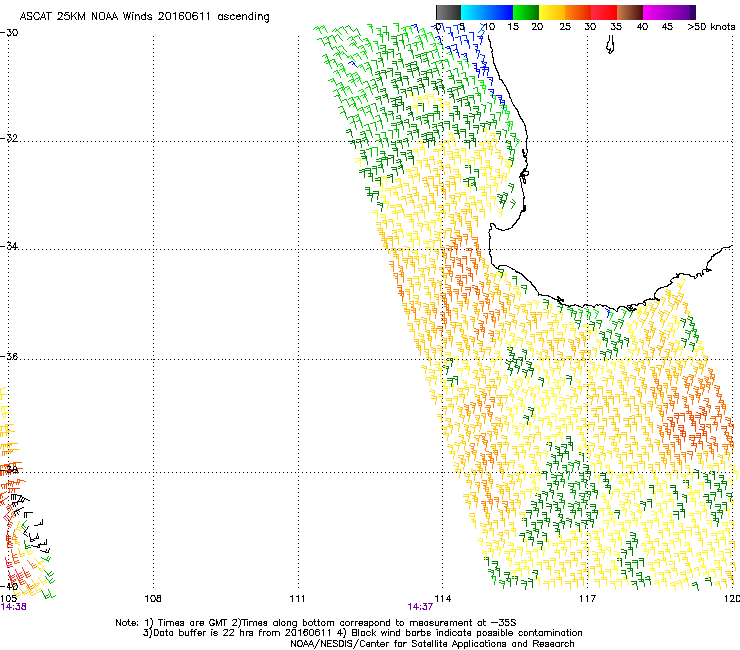Click the '45' legend speed label
The image size is (740, 650).
(667, 27)
